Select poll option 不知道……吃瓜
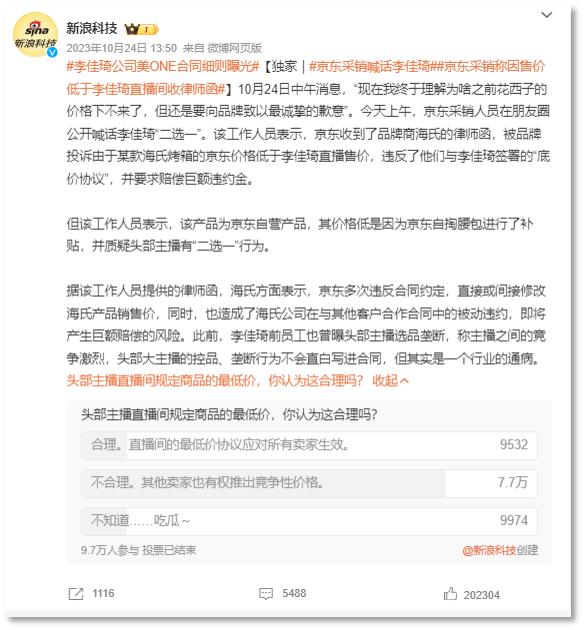The image size is (584, 630). [309, 521]
